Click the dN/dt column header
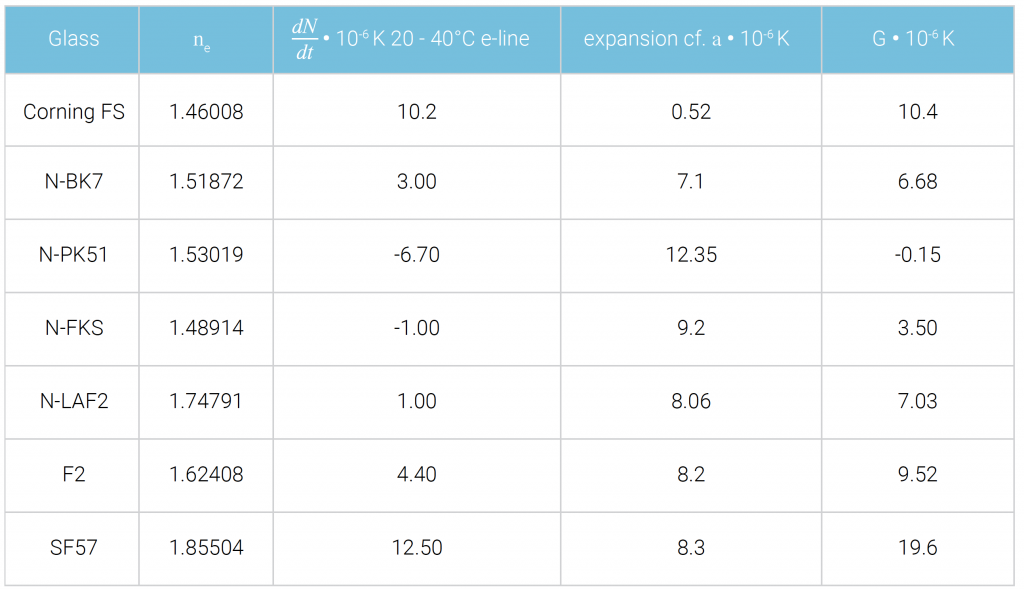1024x589 pixels. 416,40
